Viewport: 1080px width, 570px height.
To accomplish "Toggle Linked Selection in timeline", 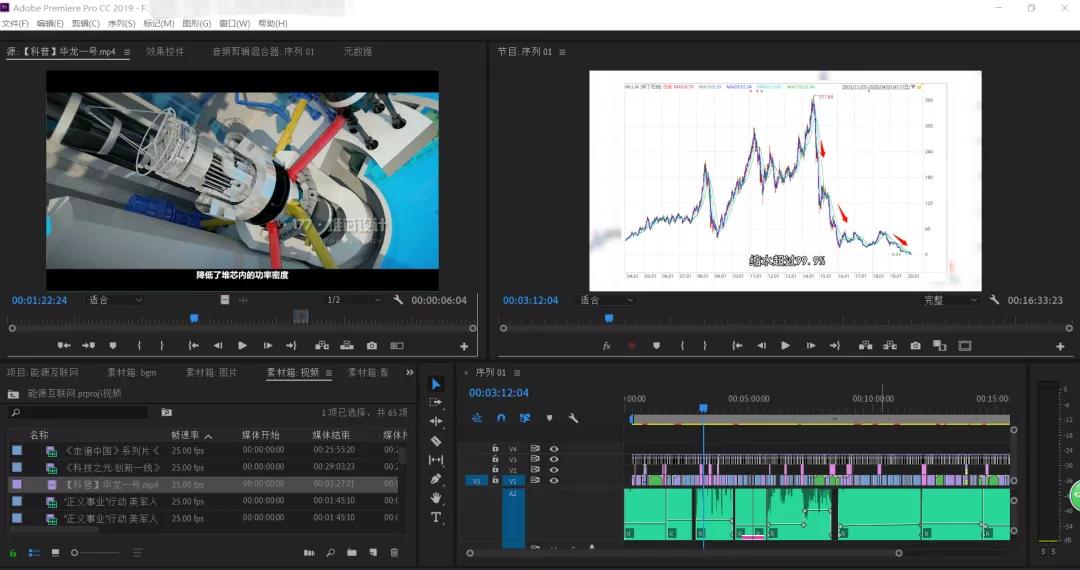I will coord(525,418).
